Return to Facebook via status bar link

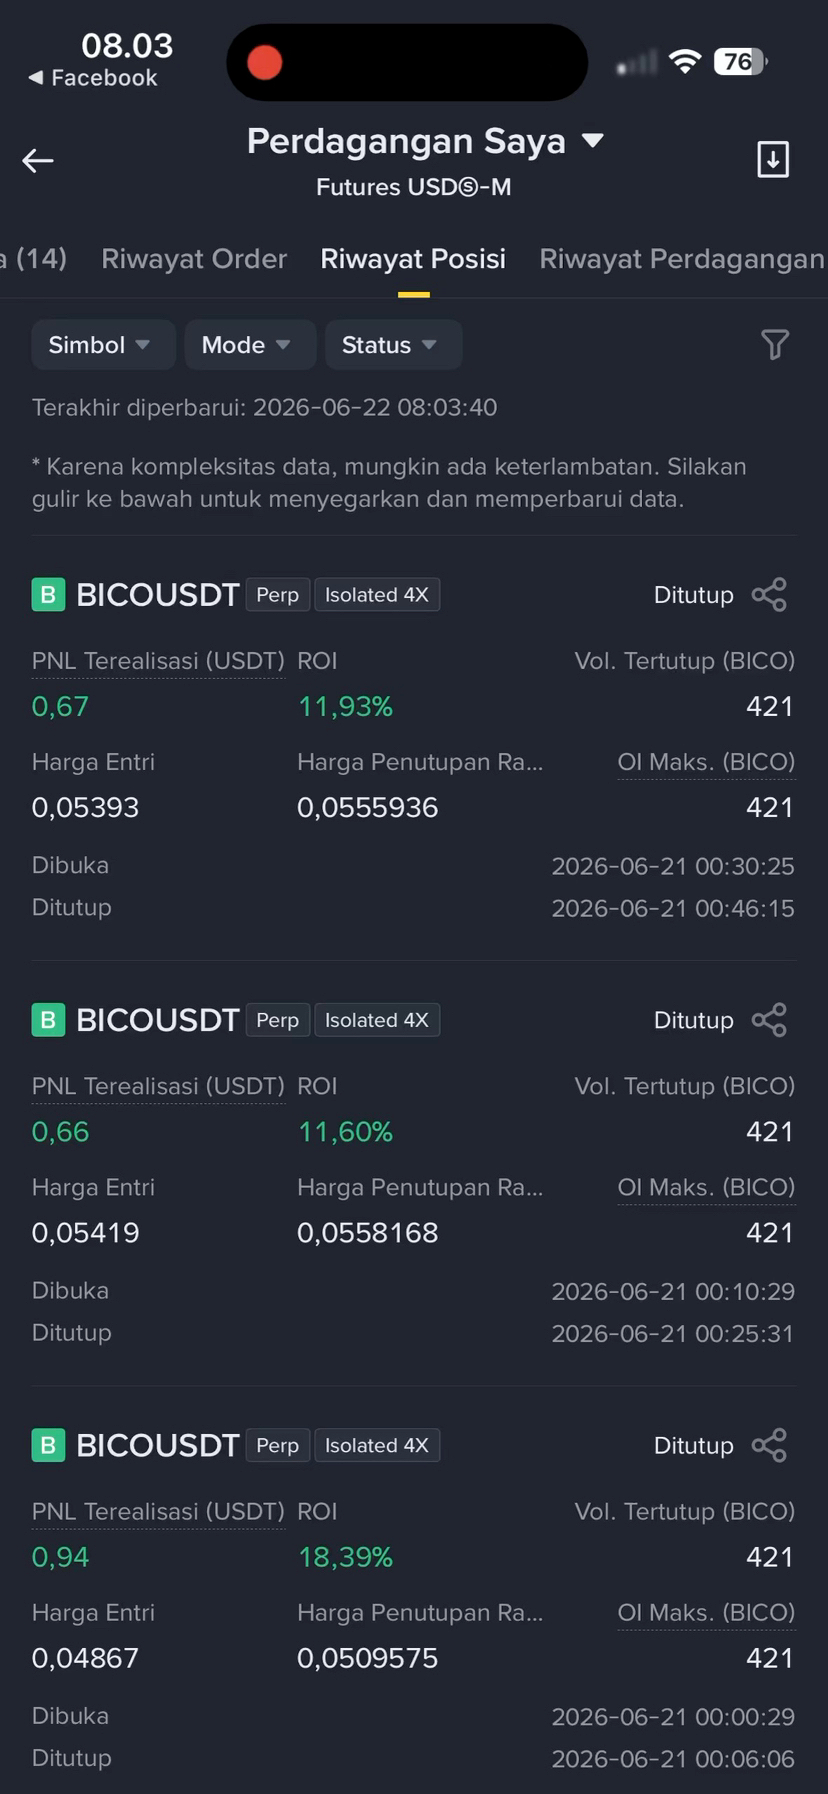coord(93,78)
